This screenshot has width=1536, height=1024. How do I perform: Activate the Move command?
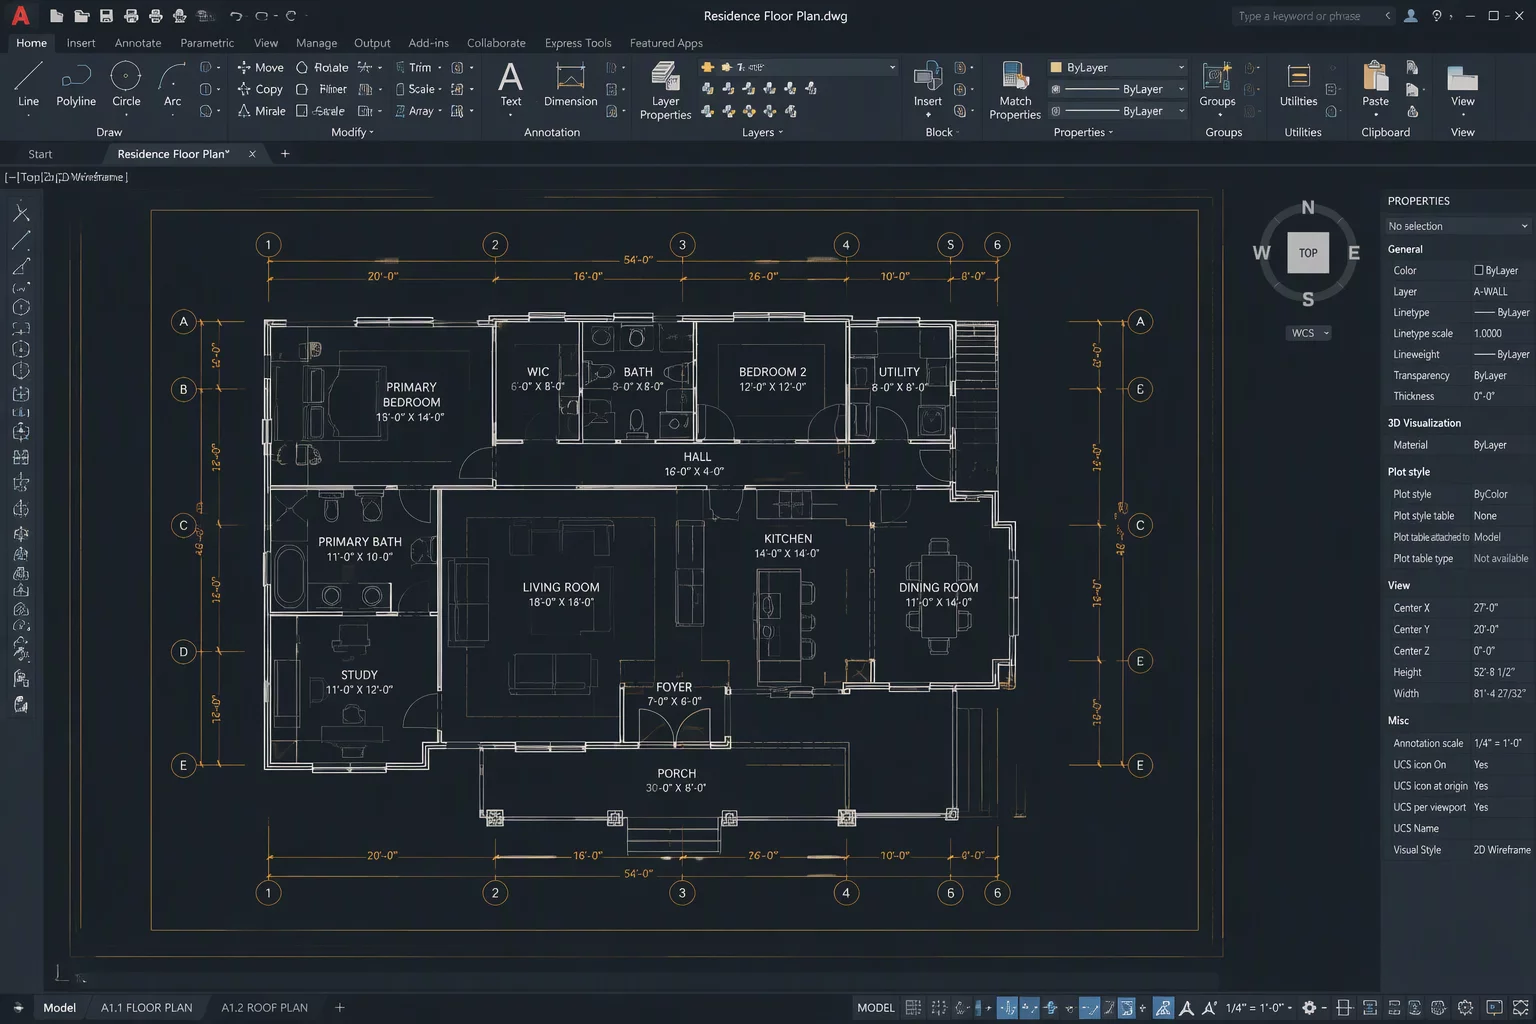(x=260, y=67)
